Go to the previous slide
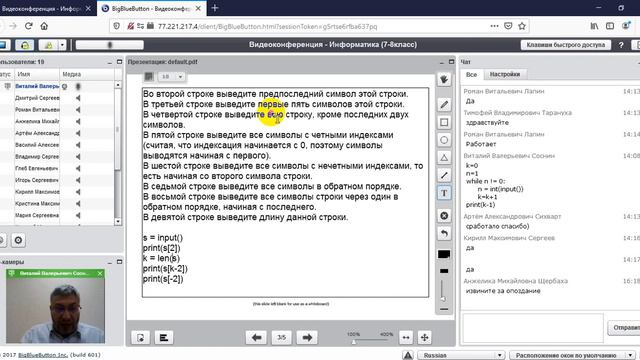 coord(256,338)
